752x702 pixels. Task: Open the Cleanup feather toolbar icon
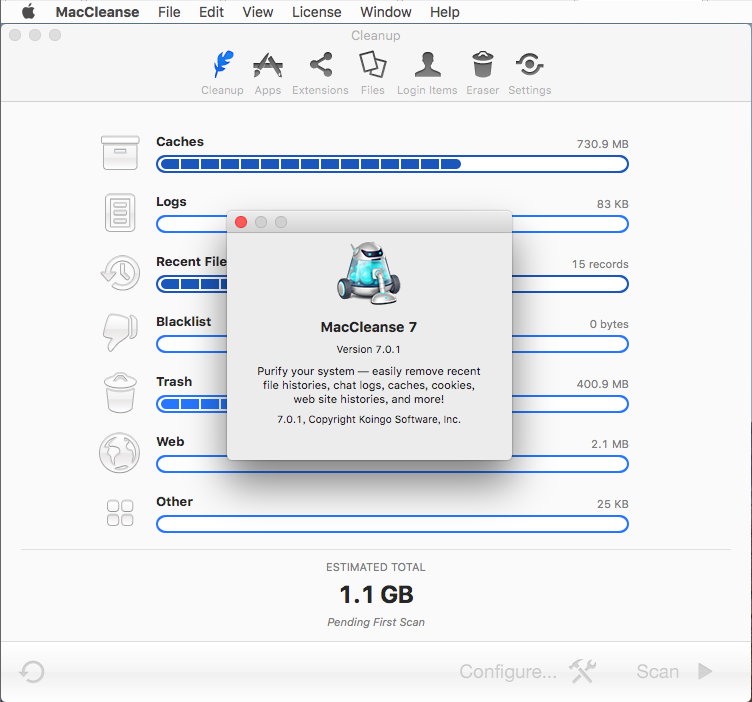tap(223, 64)
